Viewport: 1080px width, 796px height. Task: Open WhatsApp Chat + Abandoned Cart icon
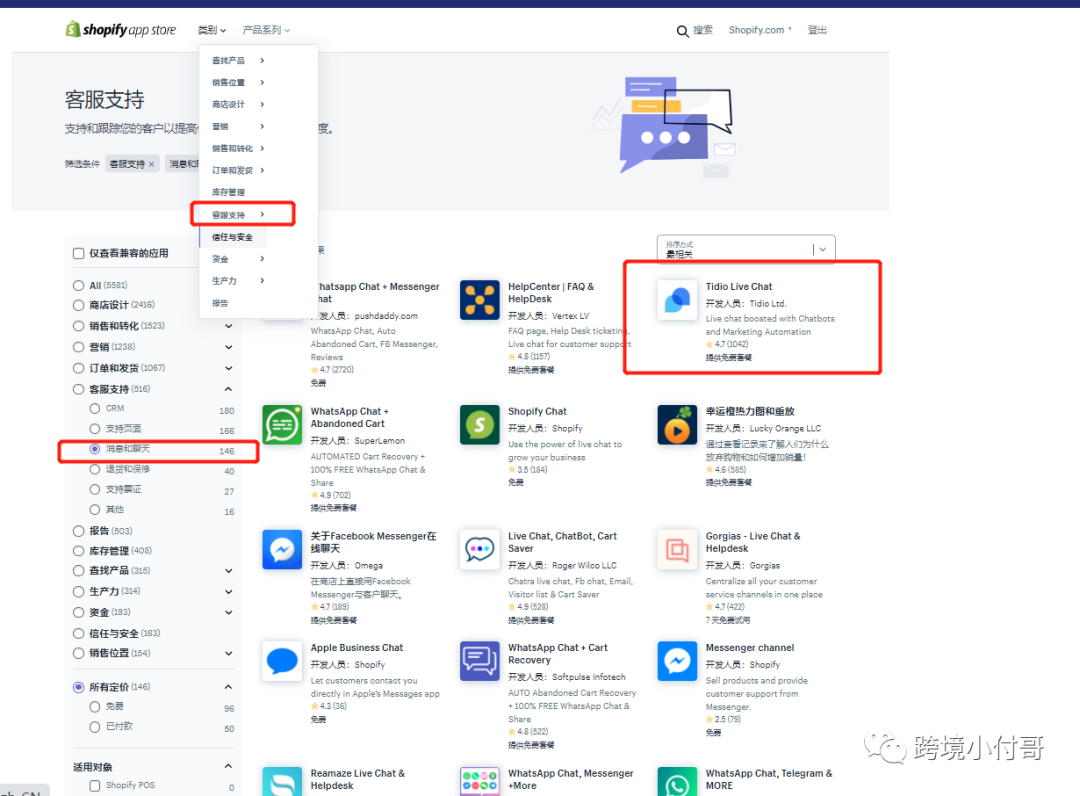point(282,425)
